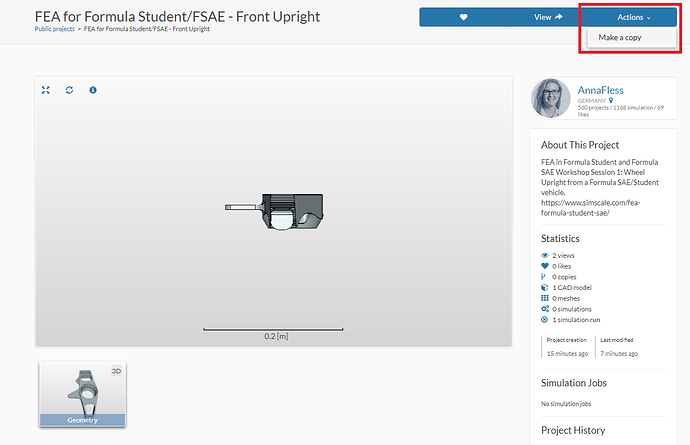Select the Geometry 3D thumbnail
Screen dimensions: 690x445
point(83,394)
